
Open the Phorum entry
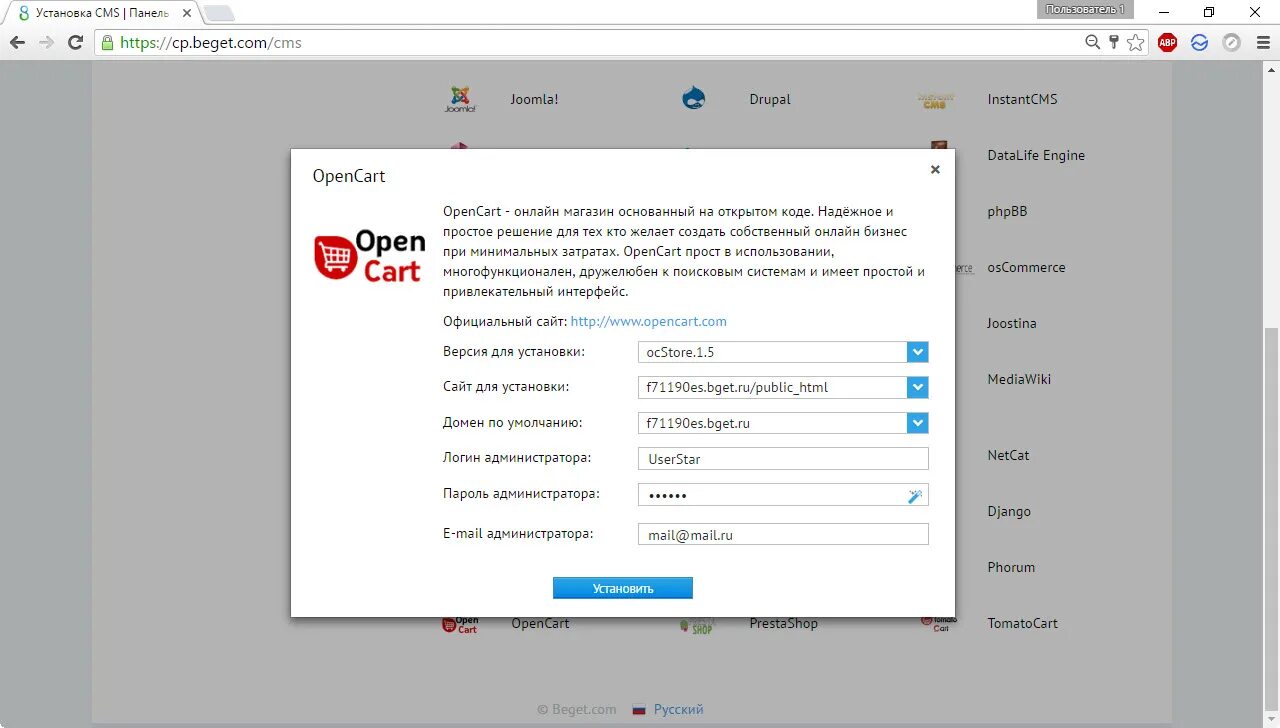point(1011,567)
